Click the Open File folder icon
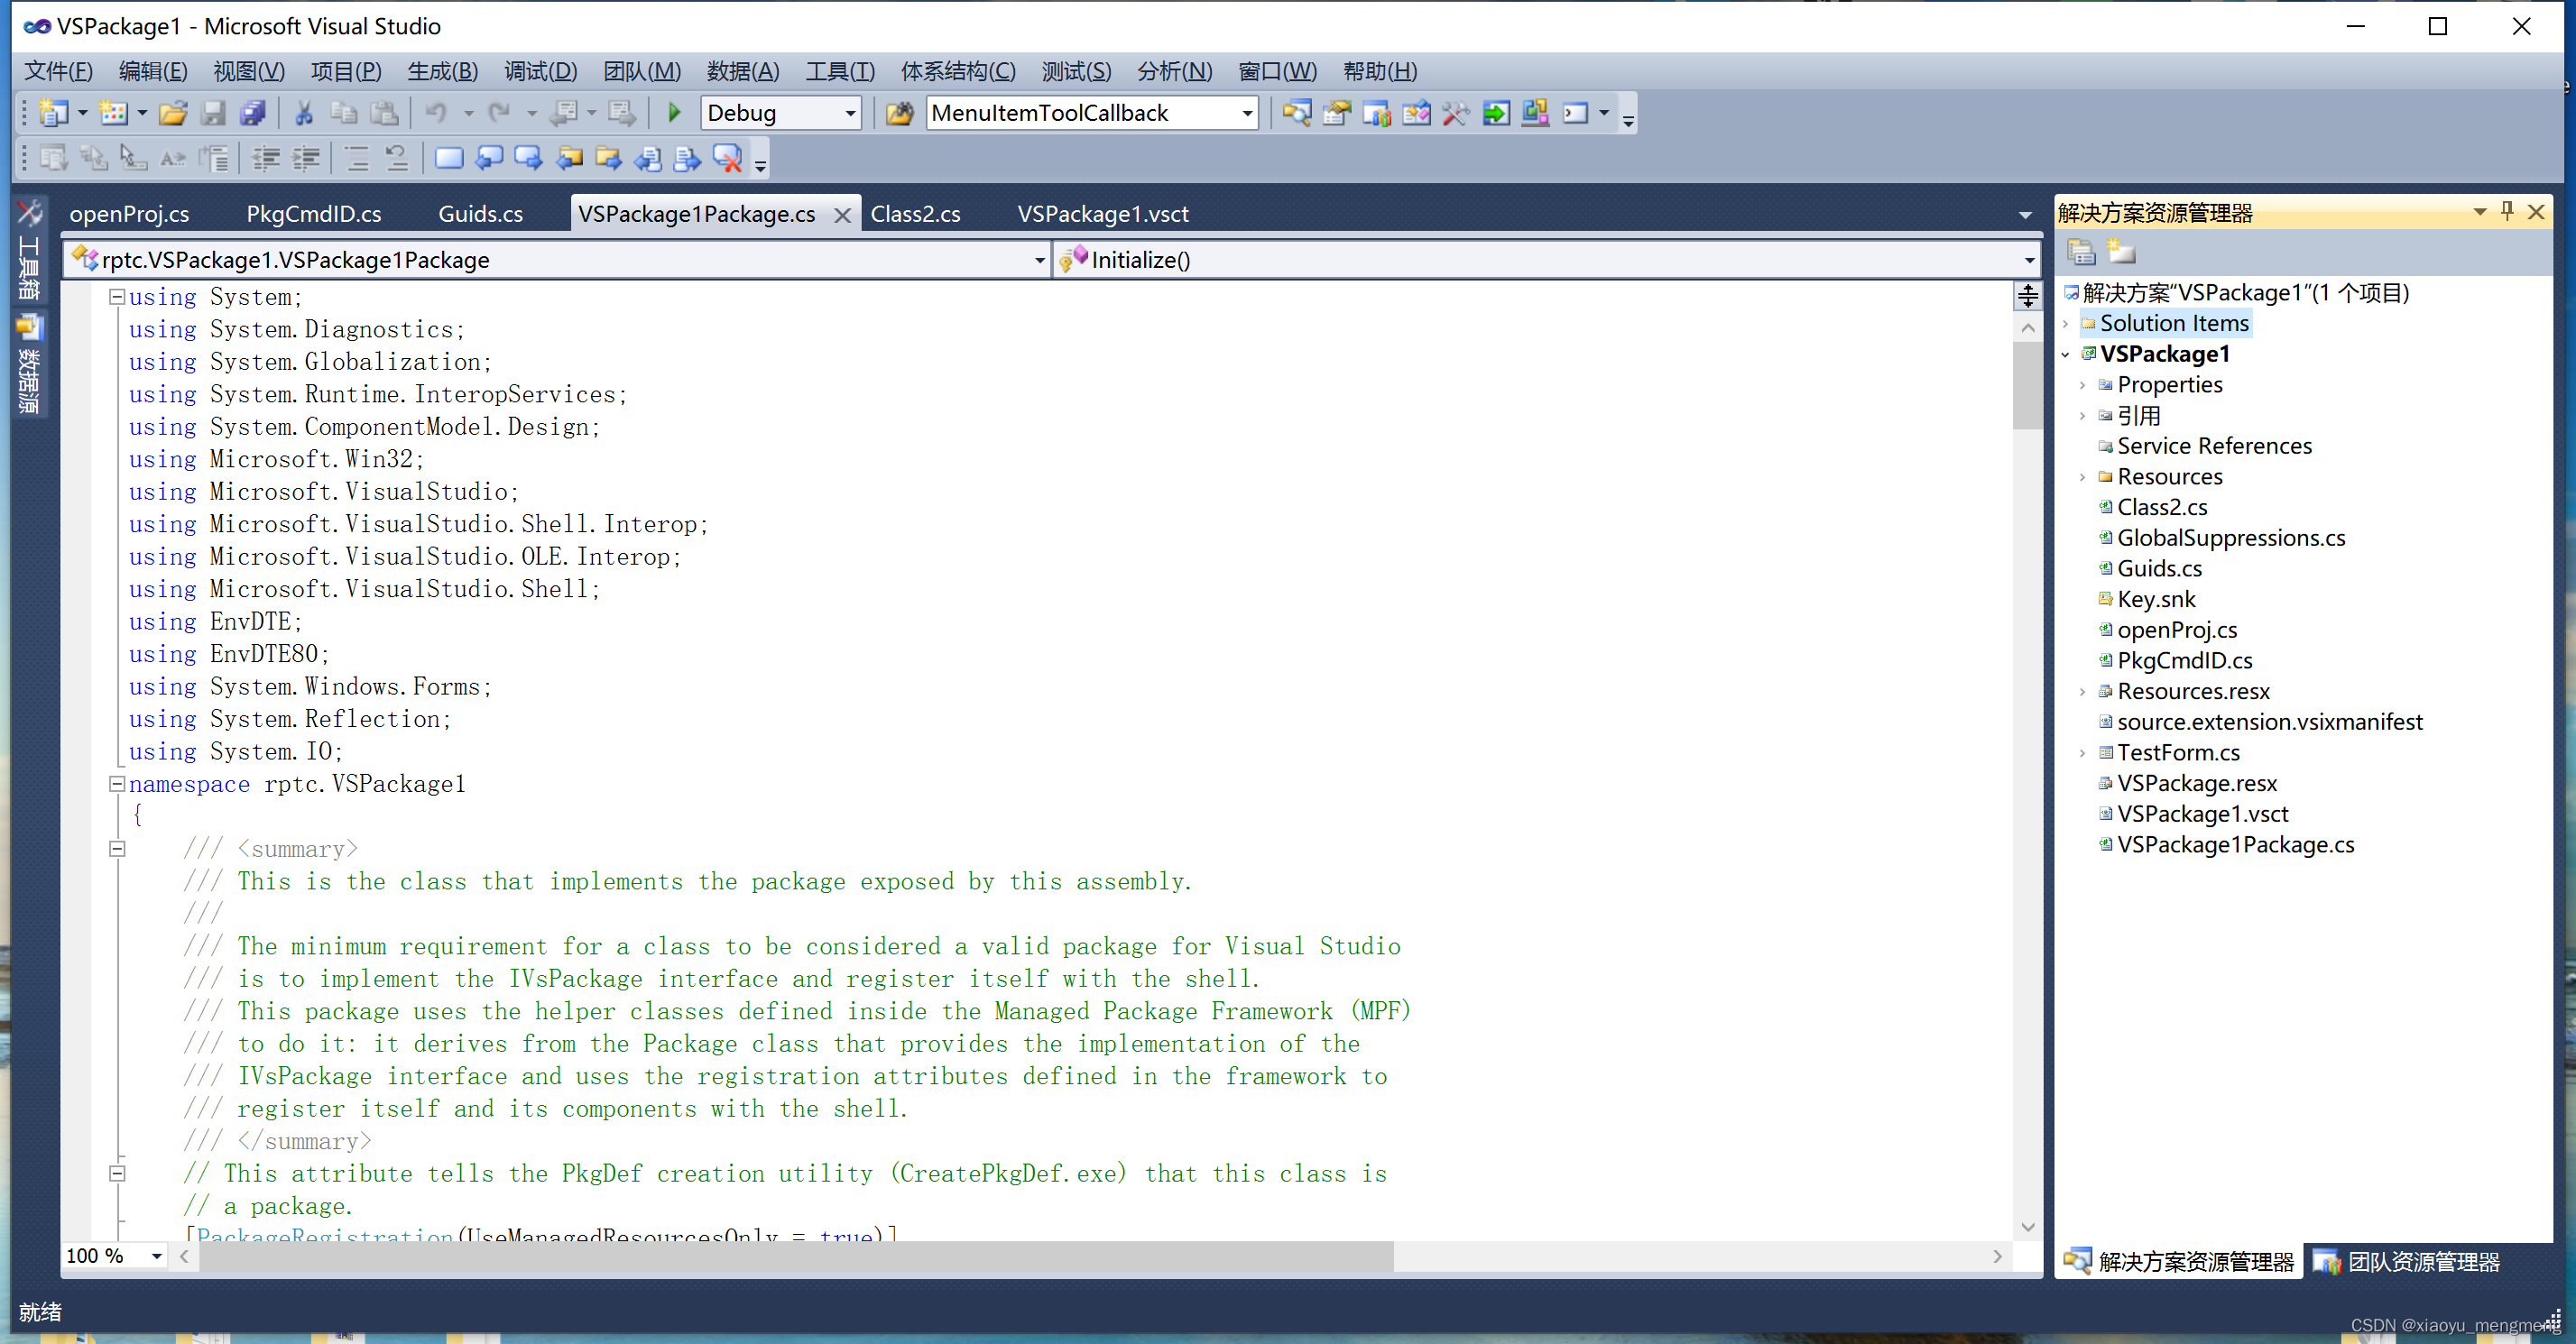This screenshot has height=1344, width=2576. pos(173,113)
